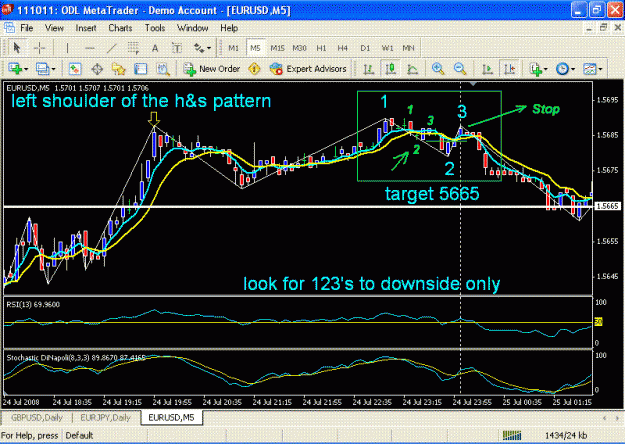This screenshot has height=444, width=625.
Task: Select the EURUSD,M5 chart tab
Action: tap(171, 418)
